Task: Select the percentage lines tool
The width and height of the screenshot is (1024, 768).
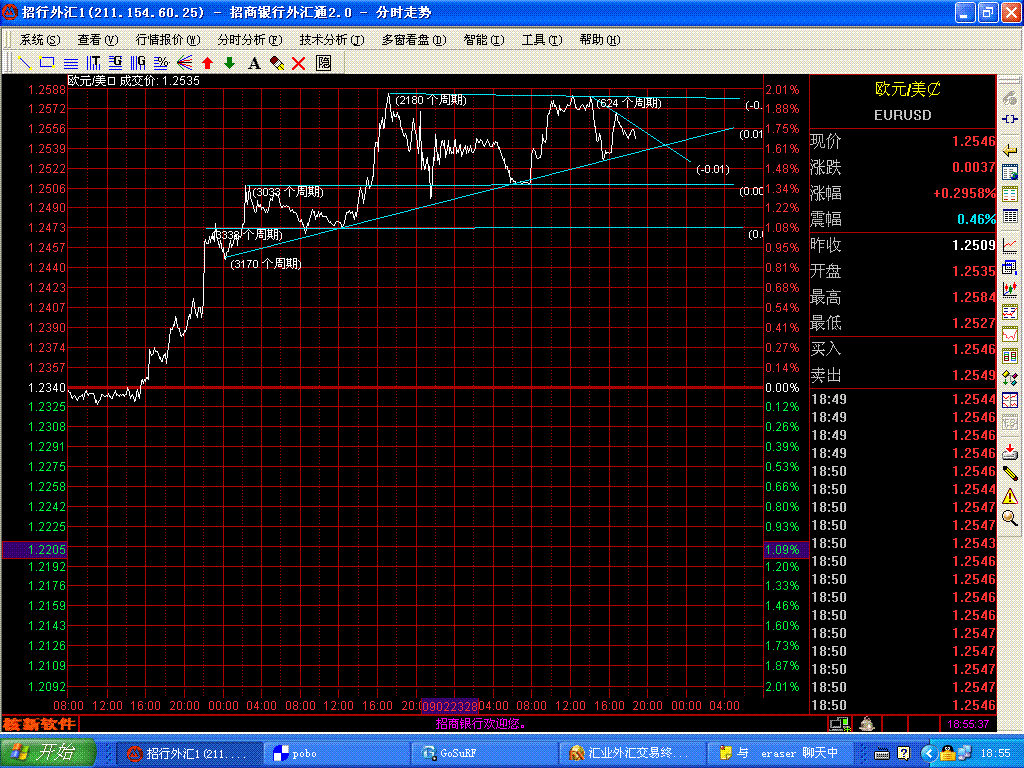Action: point(161,63)
